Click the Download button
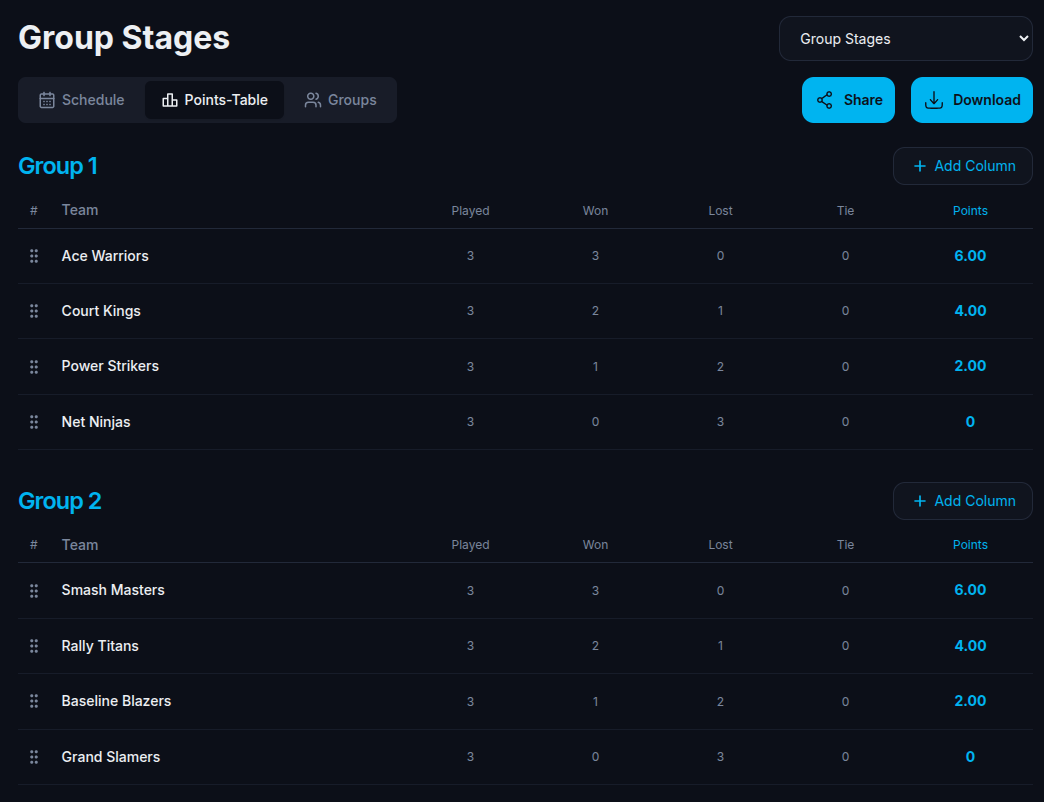Image resolution: width=1044 pixels, height=802 pixels. click(971, 100)
